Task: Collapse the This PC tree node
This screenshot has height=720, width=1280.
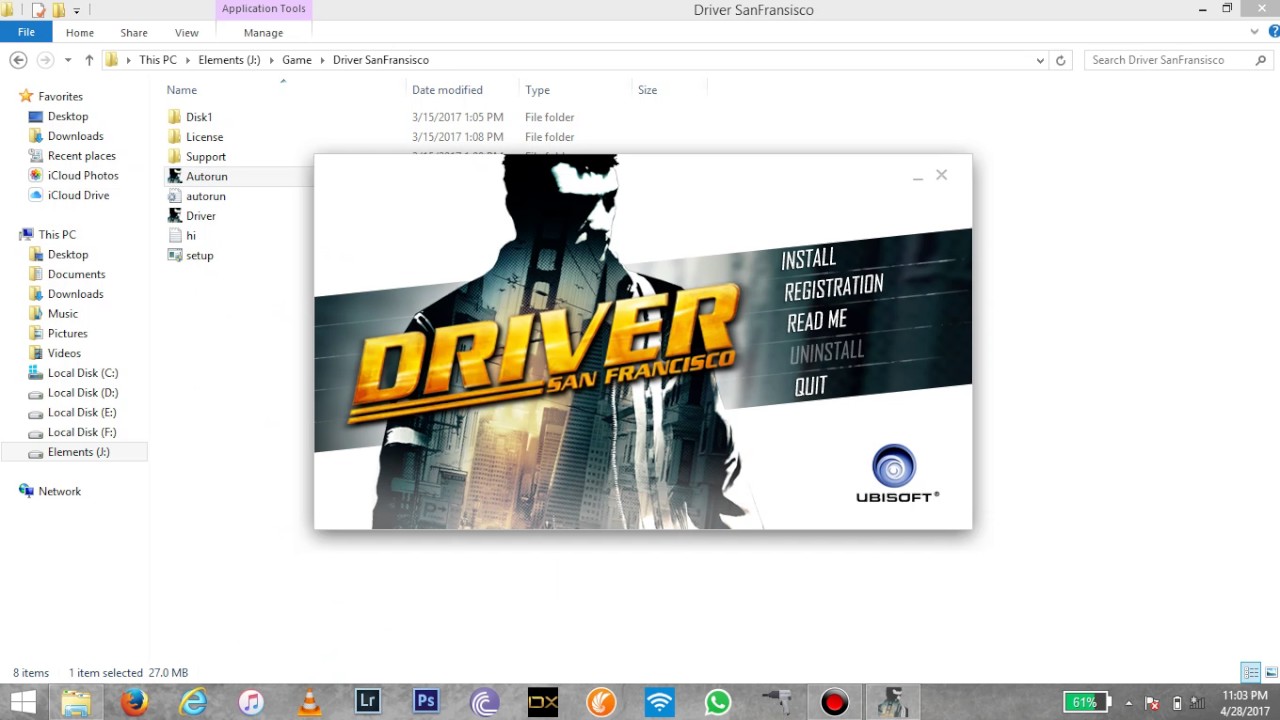Action: point(8,235)
